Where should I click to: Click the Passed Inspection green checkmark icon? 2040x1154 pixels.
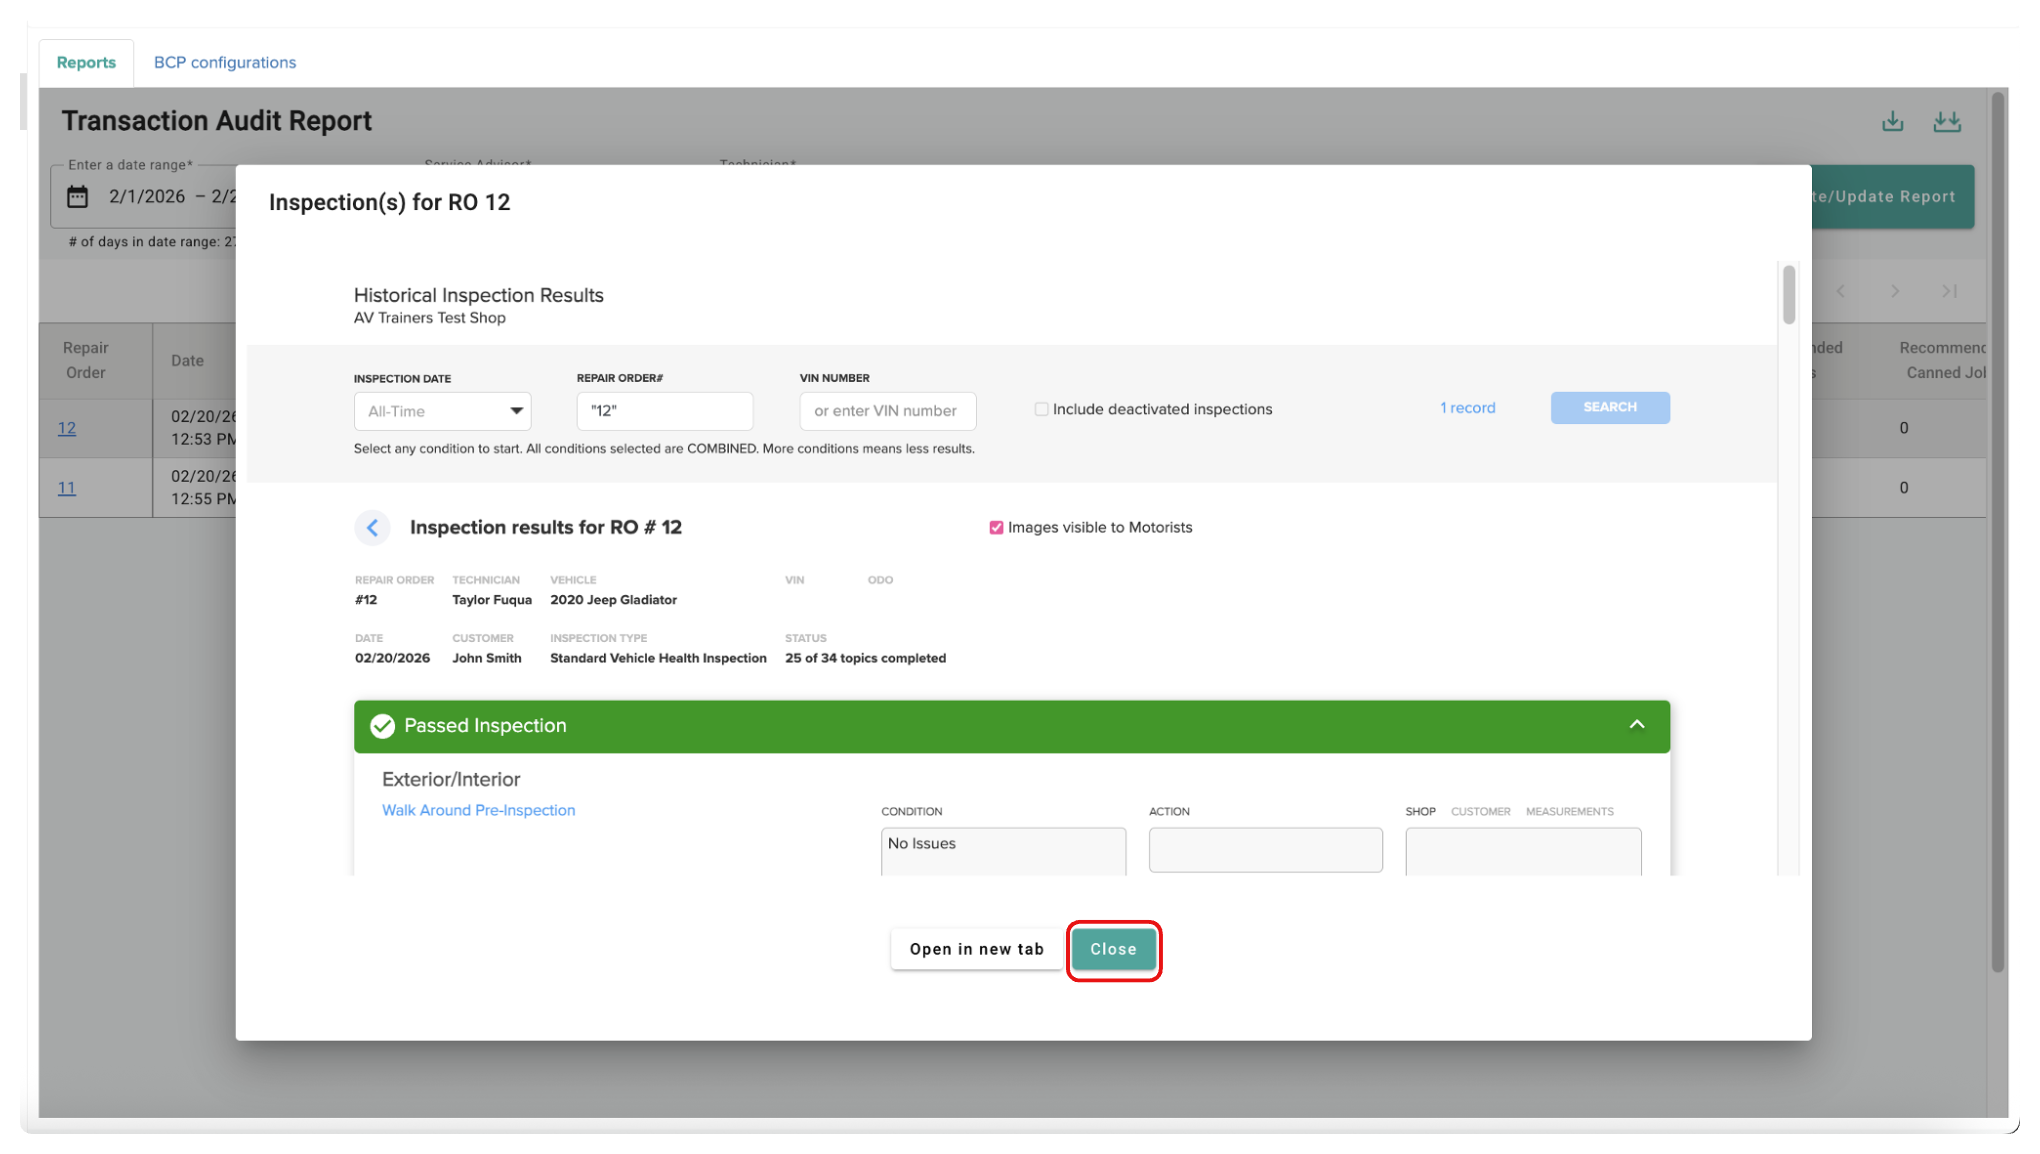tap(382, 726)
